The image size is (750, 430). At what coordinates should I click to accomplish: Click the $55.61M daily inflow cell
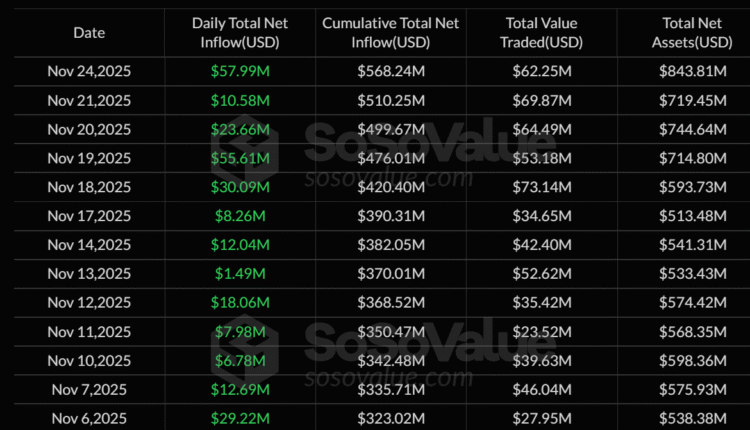[240, 159]
